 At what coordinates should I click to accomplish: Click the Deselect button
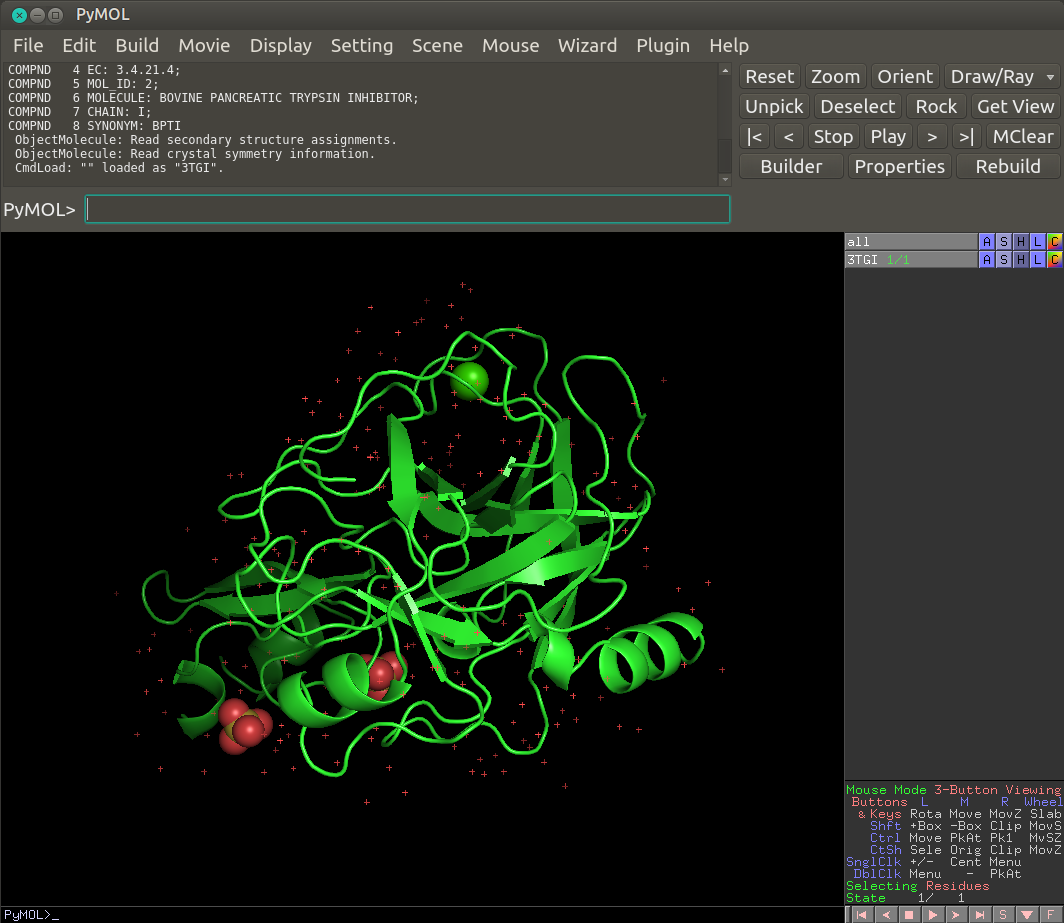click(x=858, y=107)
